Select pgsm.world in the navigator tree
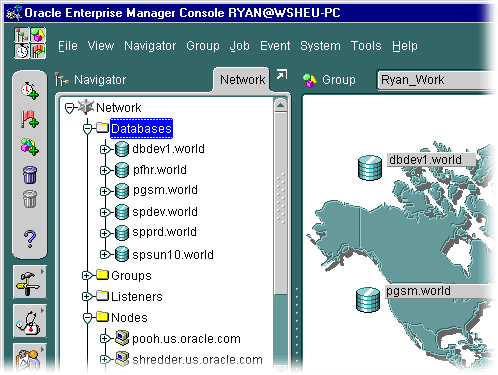Screen dimensions: 498x375 [x=165, y=190]
